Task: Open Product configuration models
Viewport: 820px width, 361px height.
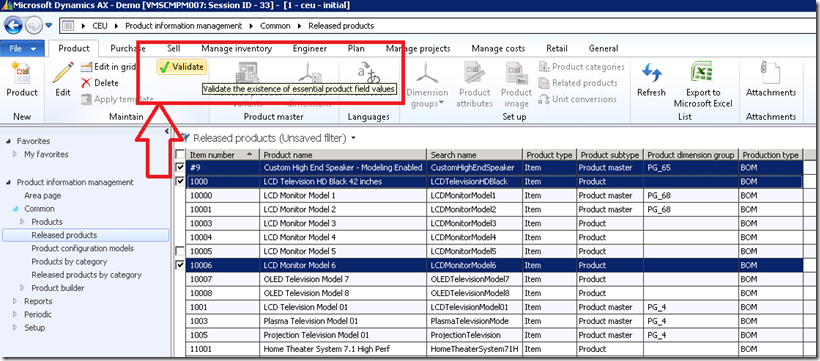Action: (83, 248)
